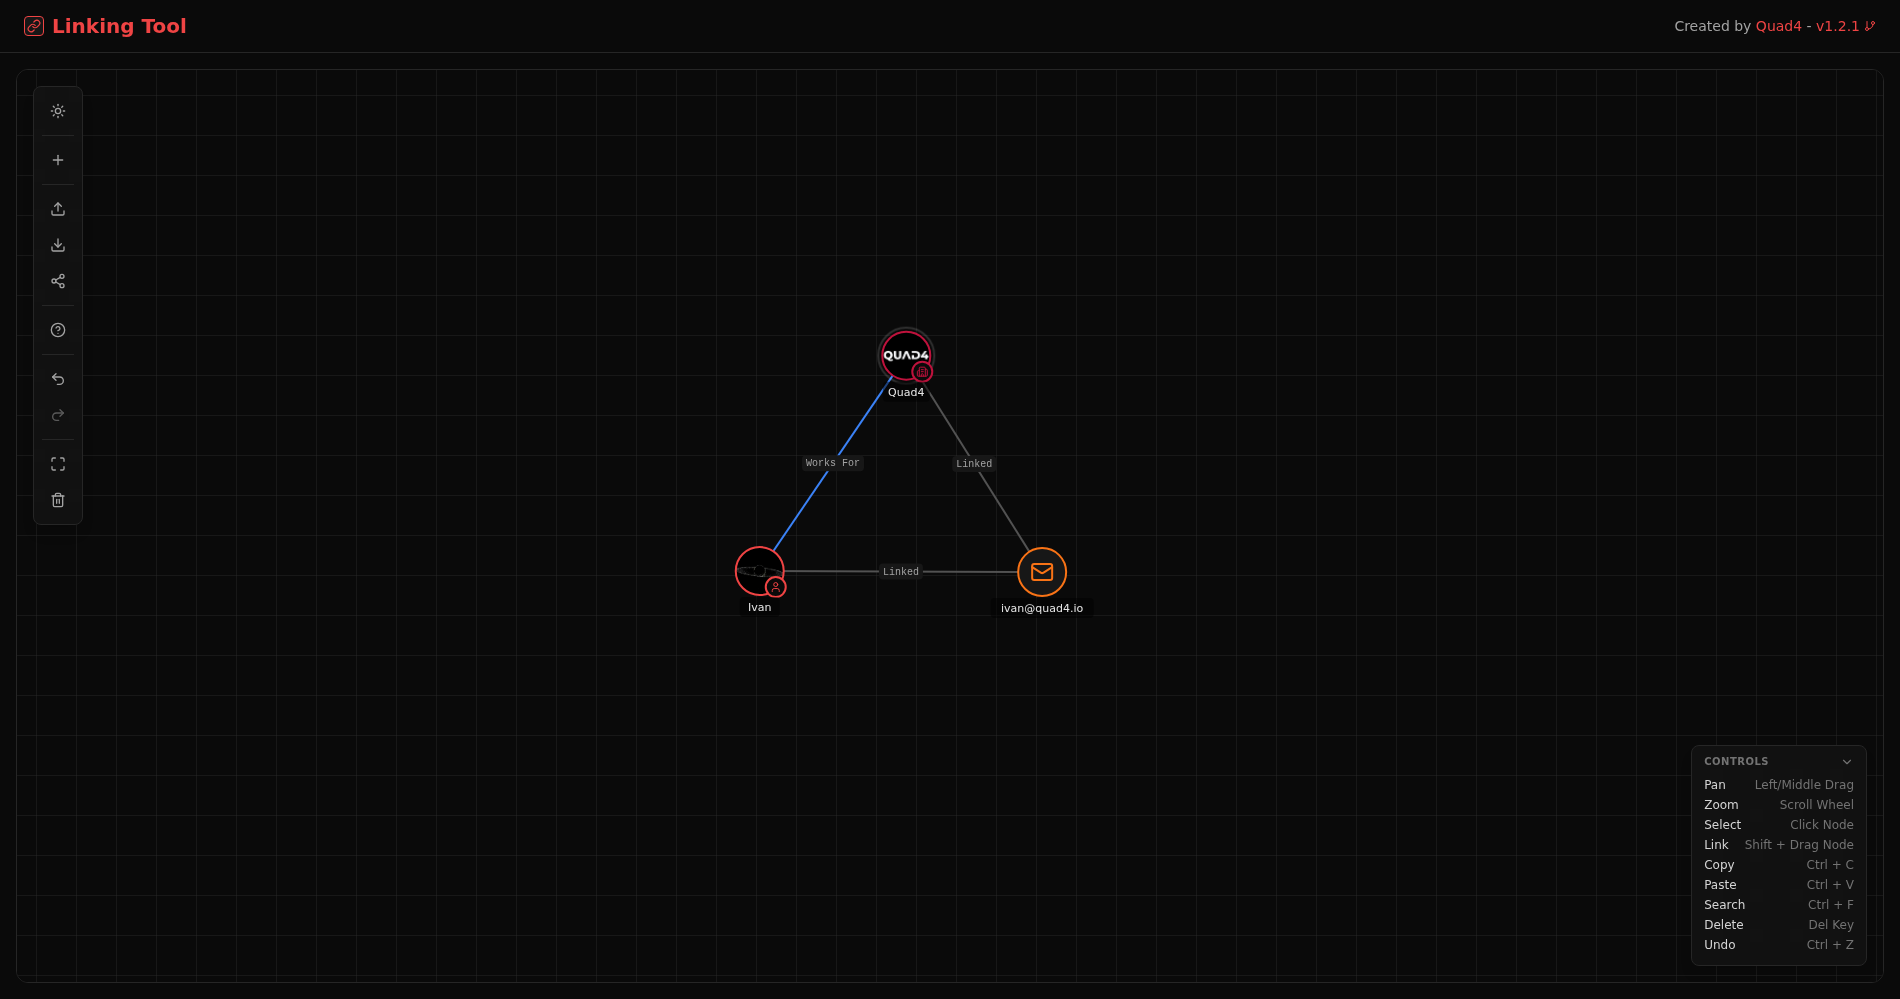Collapse the CONTROLS panel chevron
This screenshot has height=999, width=1900.
[1845, 761]
